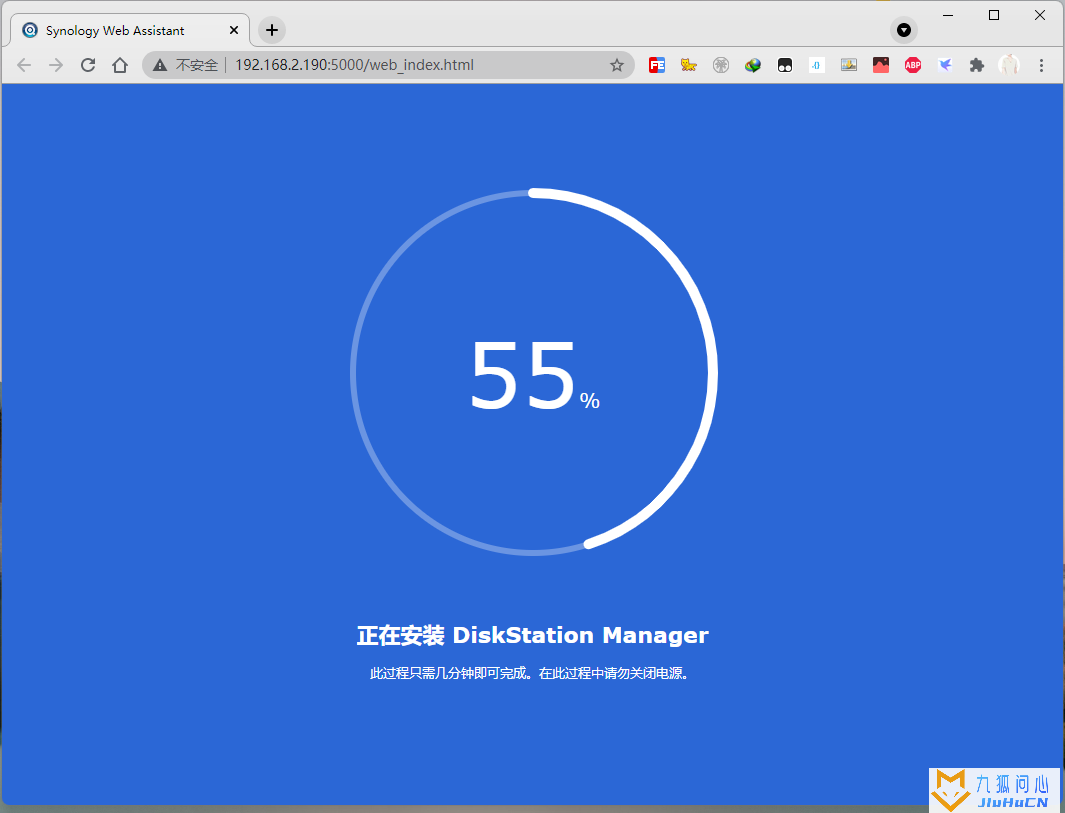Click the image downloader extension icon
1065x813 pixels.
848,65
